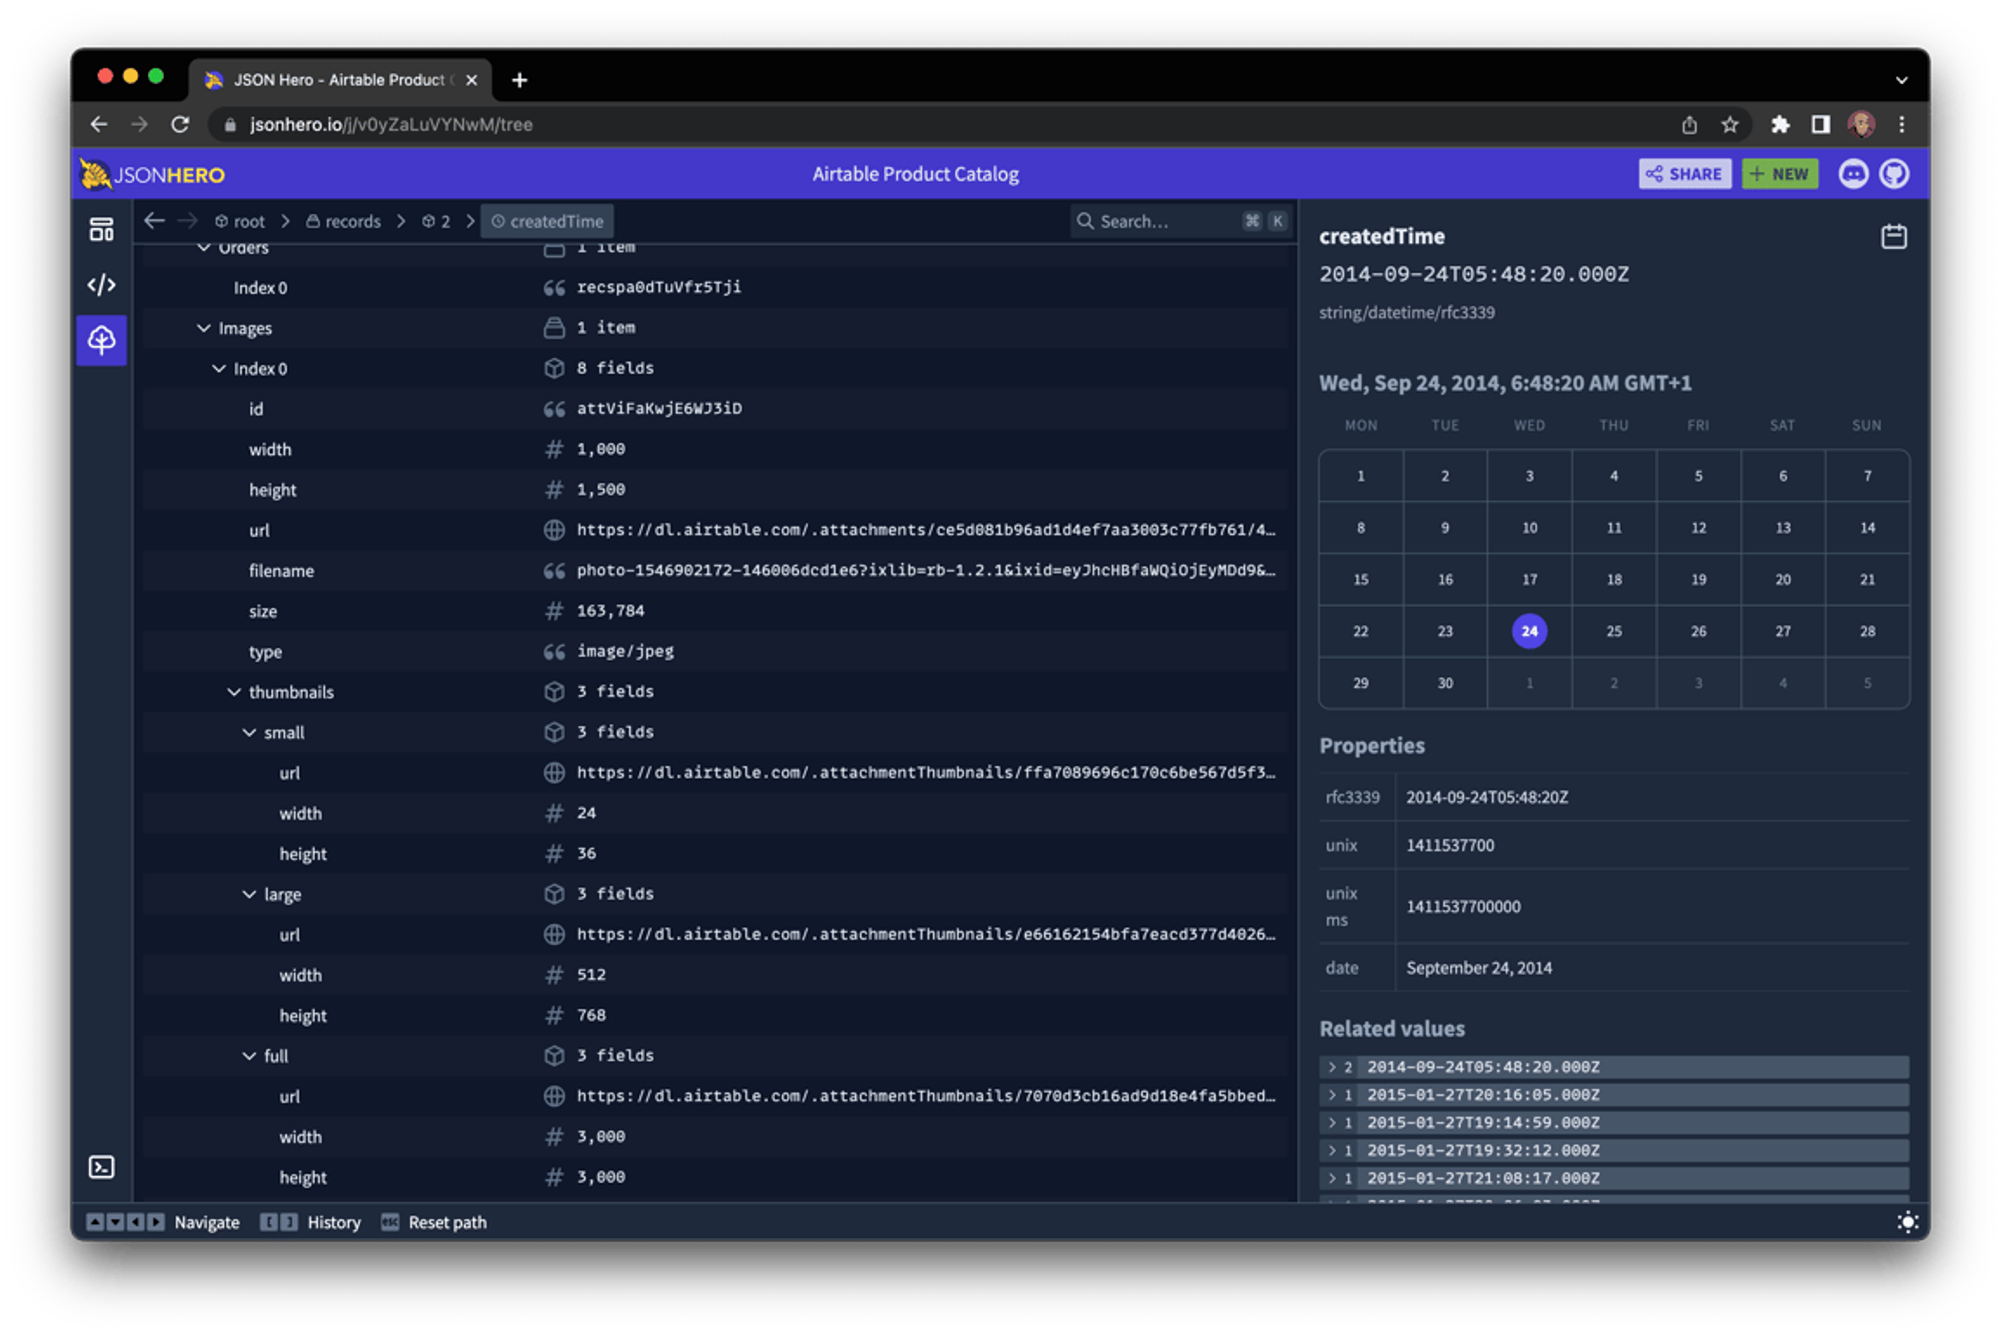
Task: Toggle light mode with the sun icon
Action: click(x=1908, y=1222)
